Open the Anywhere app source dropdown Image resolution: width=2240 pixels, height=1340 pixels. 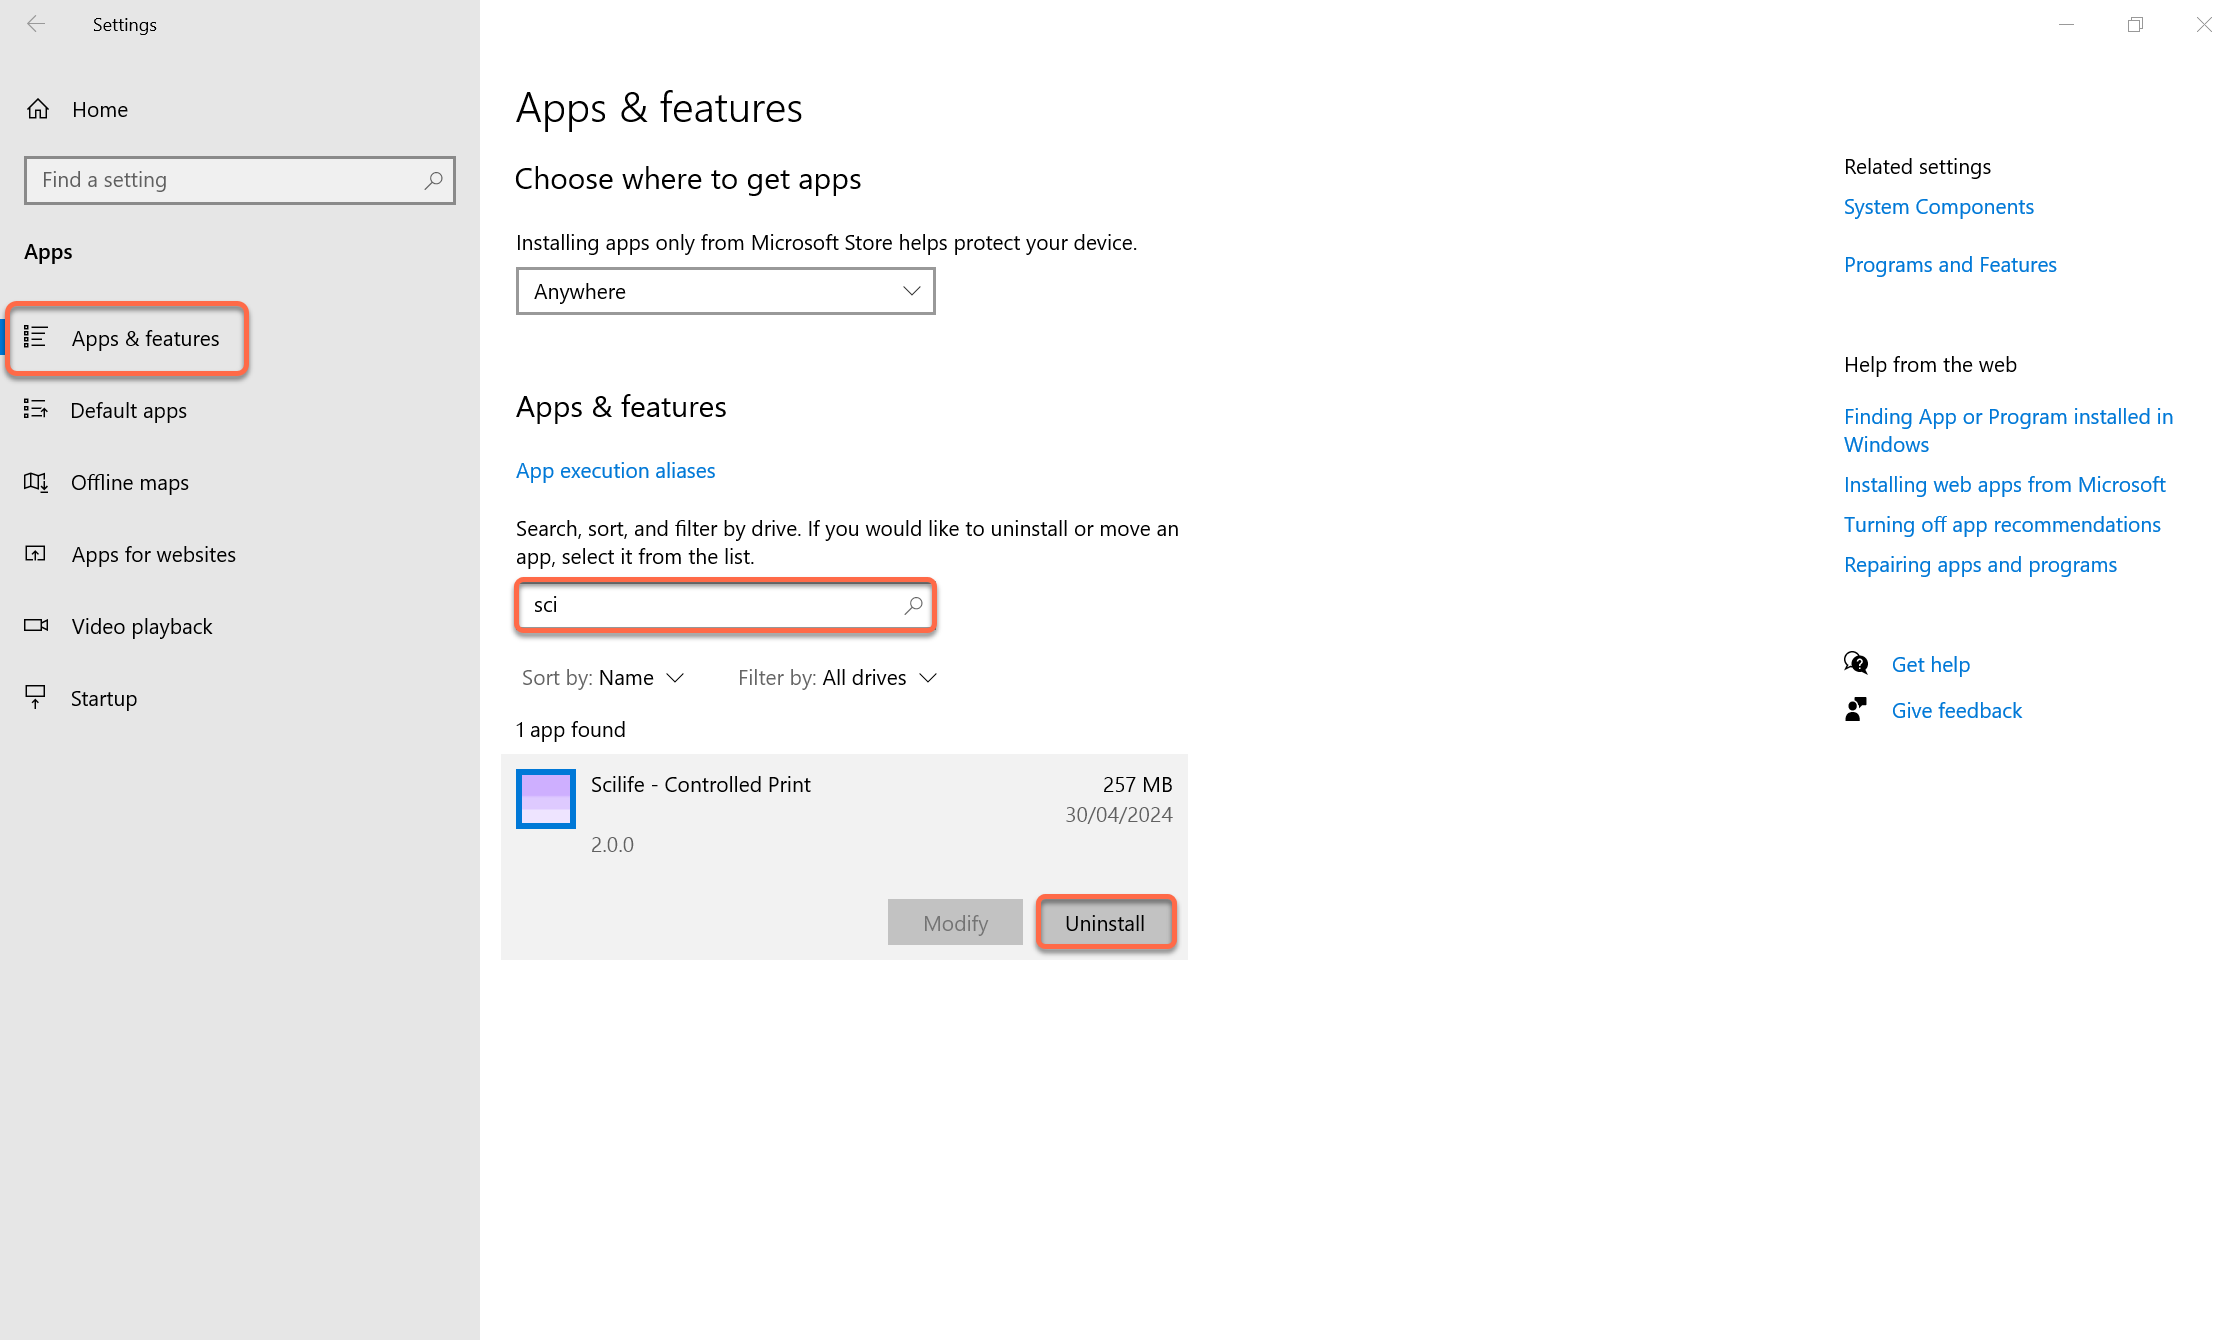coord(726,291)
